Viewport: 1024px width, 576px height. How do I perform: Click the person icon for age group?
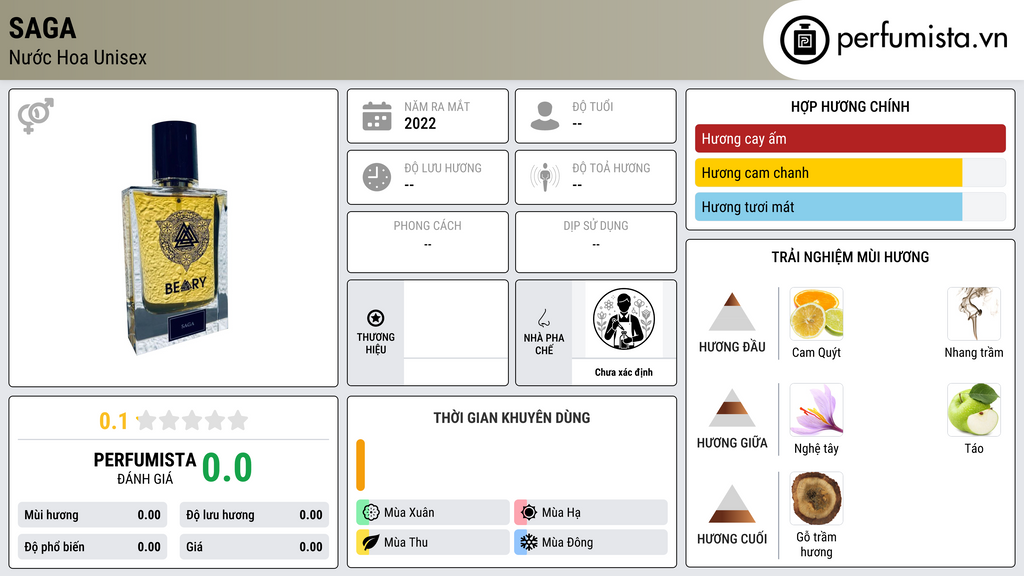pos(545,116)
